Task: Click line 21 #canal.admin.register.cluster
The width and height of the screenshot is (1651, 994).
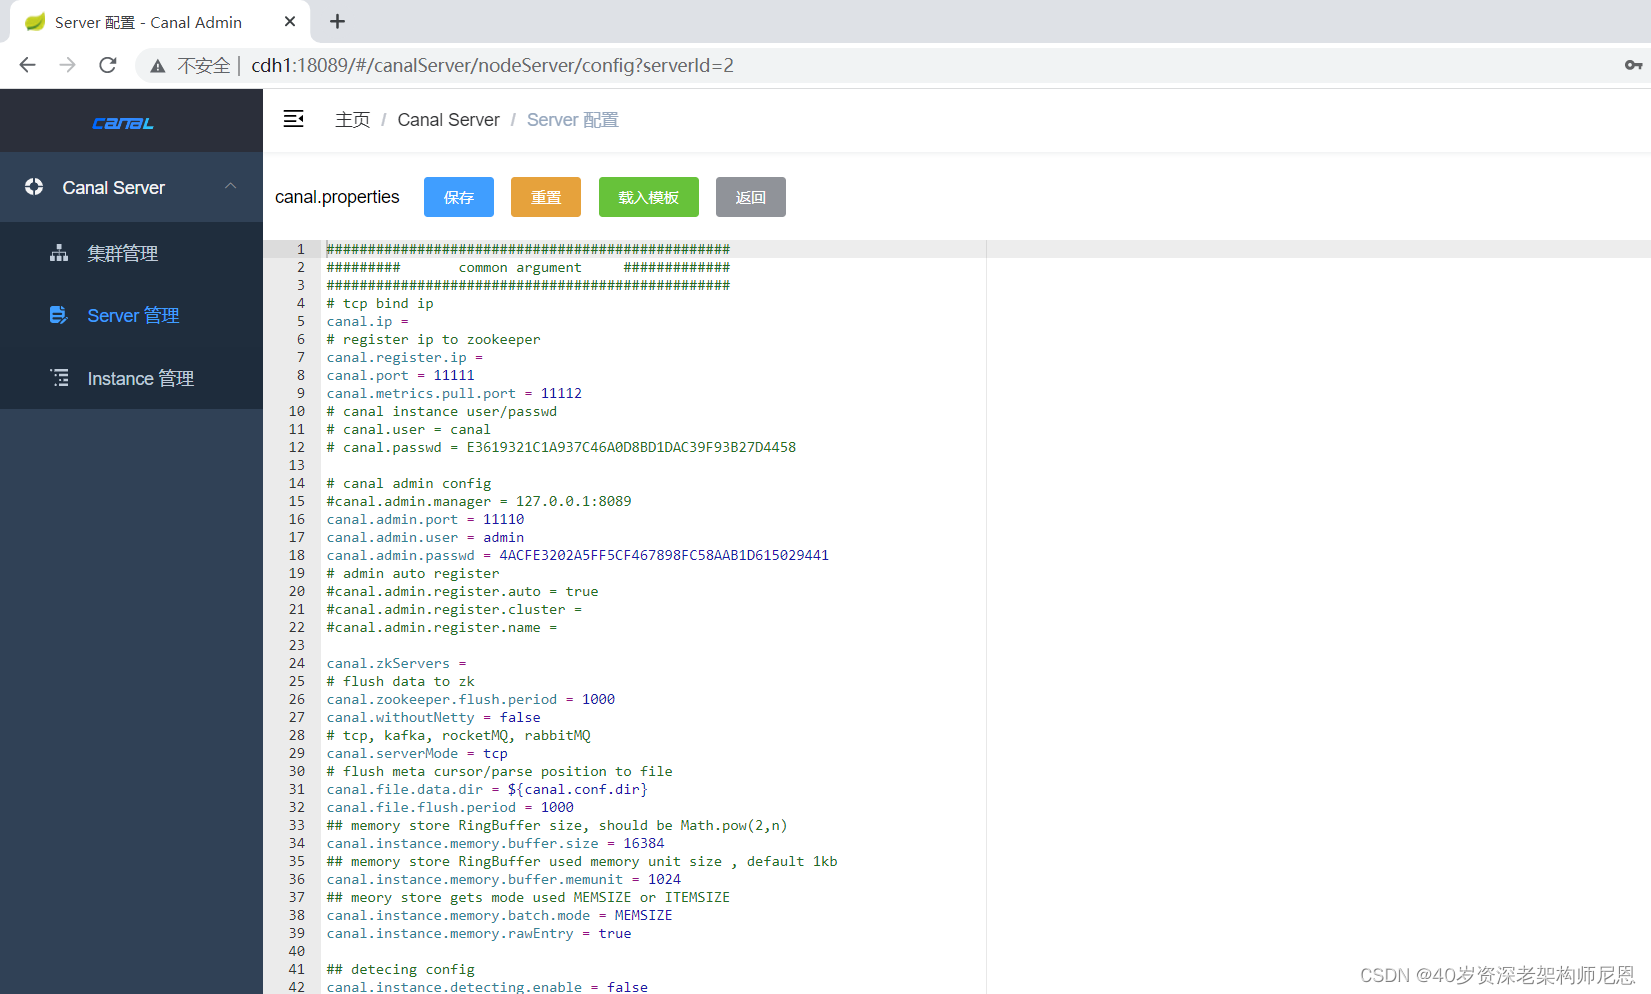Action: coord(454,609)
